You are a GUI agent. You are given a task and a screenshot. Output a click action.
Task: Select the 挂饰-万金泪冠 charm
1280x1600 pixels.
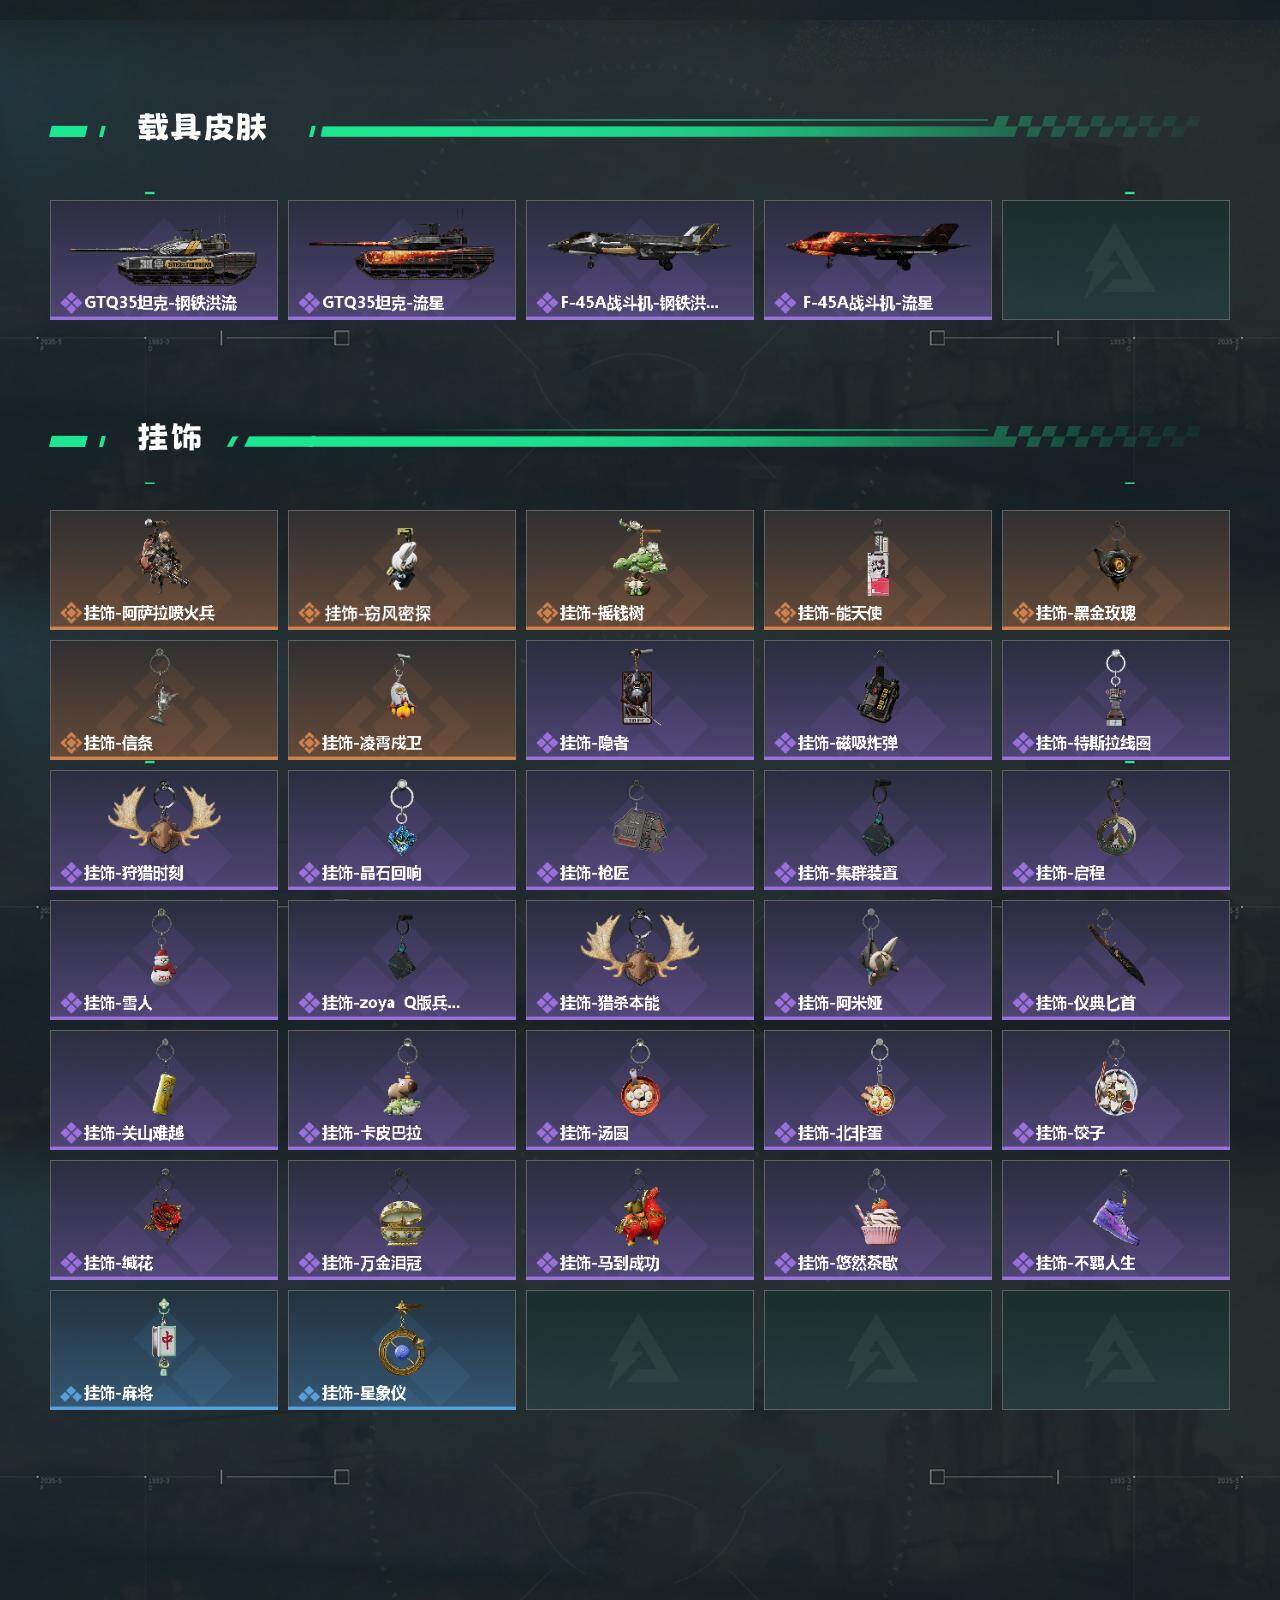[x=402, y=1220]
